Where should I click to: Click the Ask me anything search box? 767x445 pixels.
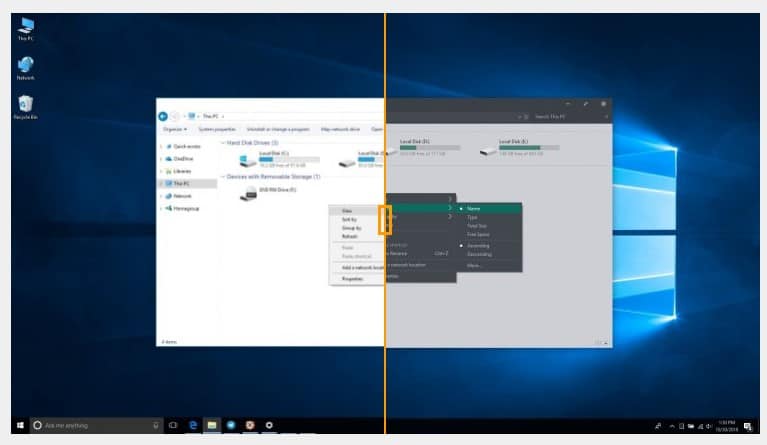pos(95,425)
